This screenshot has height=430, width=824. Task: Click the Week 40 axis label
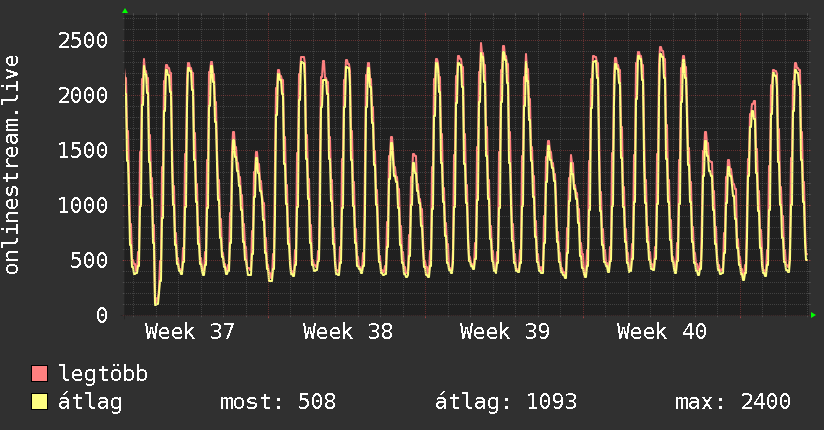tap(662, 332)
